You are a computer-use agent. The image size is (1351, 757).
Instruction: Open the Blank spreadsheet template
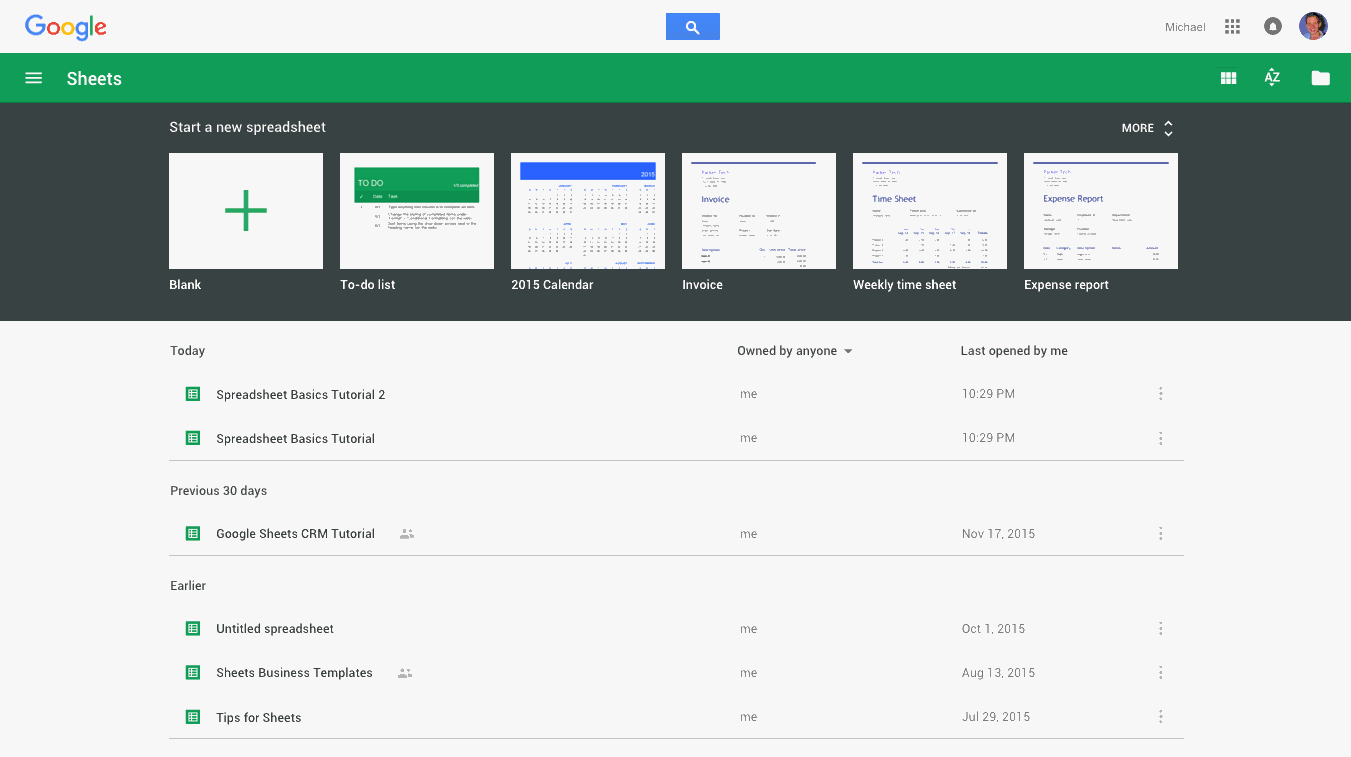click(245, 211)
